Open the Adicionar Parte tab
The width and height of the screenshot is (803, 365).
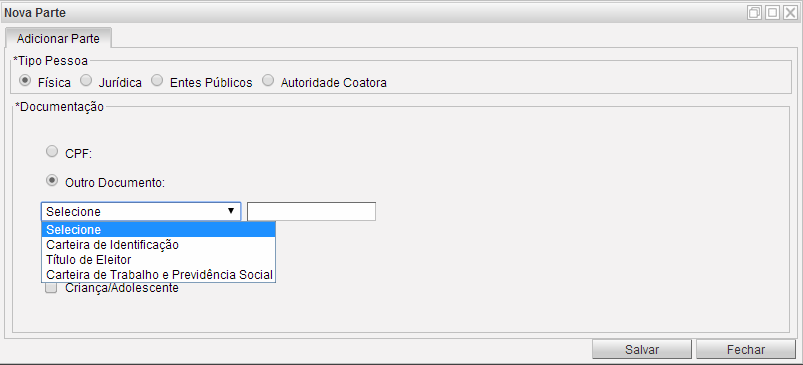[58, 38]
